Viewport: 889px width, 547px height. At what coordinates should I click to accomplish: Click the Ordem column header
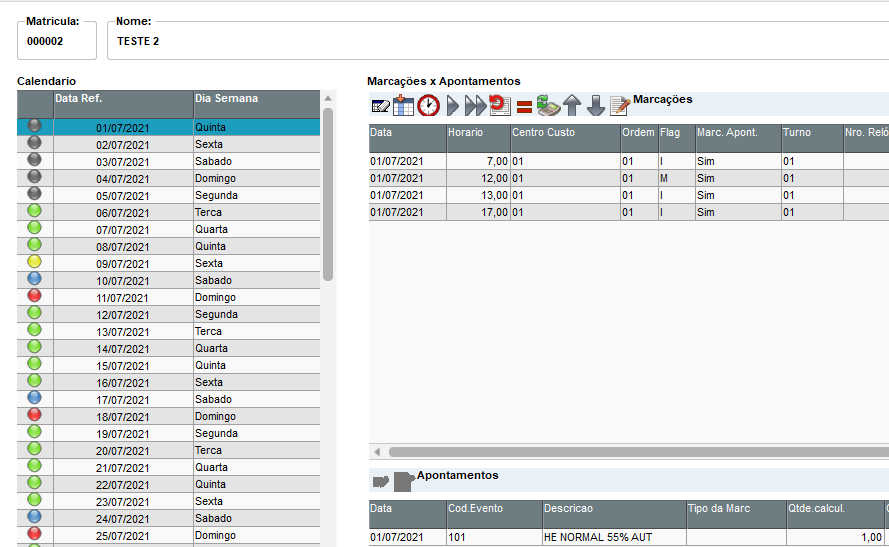pyautogui.click(x=640, y=138)
